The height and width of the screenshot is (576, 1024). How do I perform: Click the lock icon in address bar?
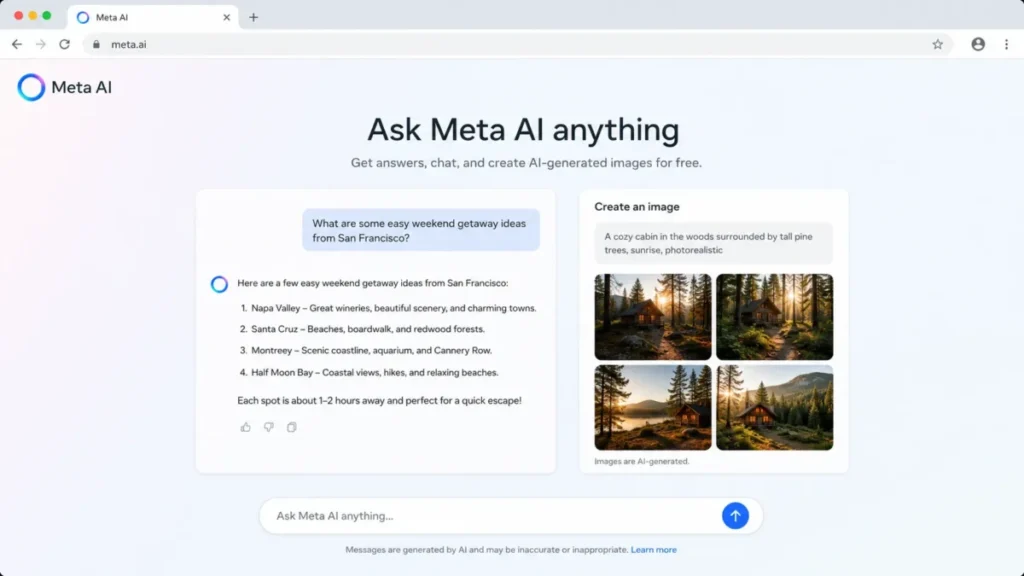97,44
